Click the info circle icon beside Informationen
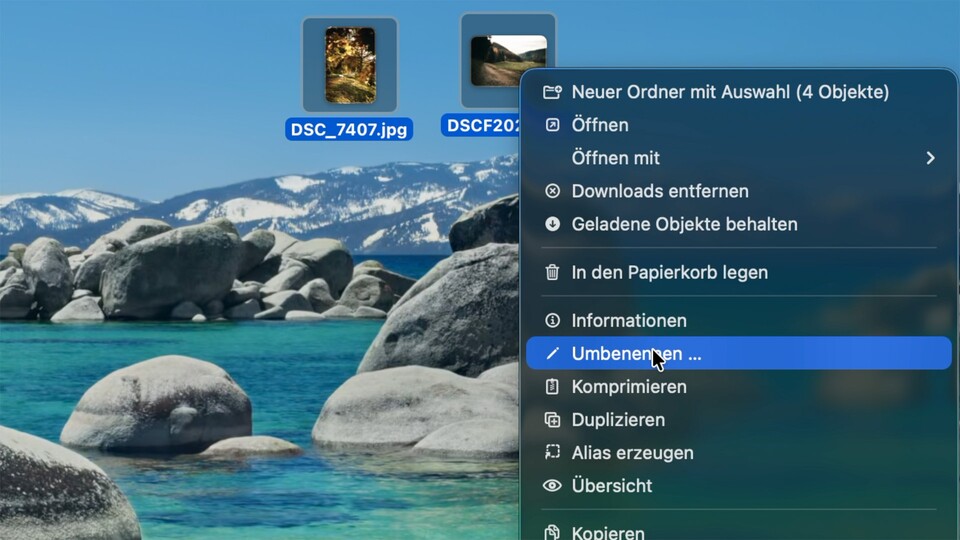 [552, 321]
